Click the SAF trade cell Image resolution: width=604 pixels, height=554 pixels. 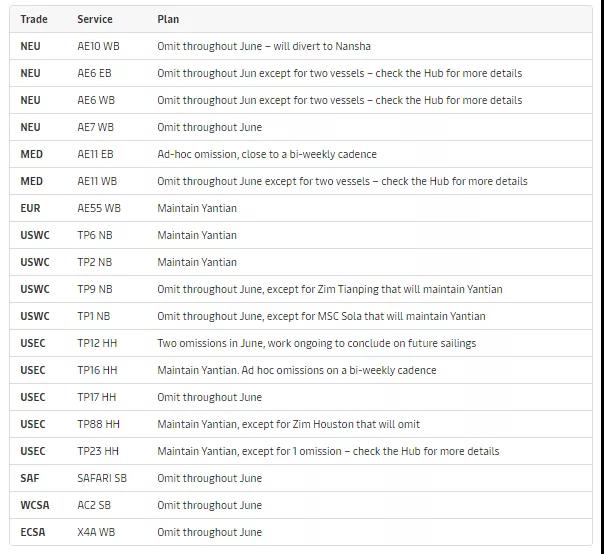(x=30, y=478)
